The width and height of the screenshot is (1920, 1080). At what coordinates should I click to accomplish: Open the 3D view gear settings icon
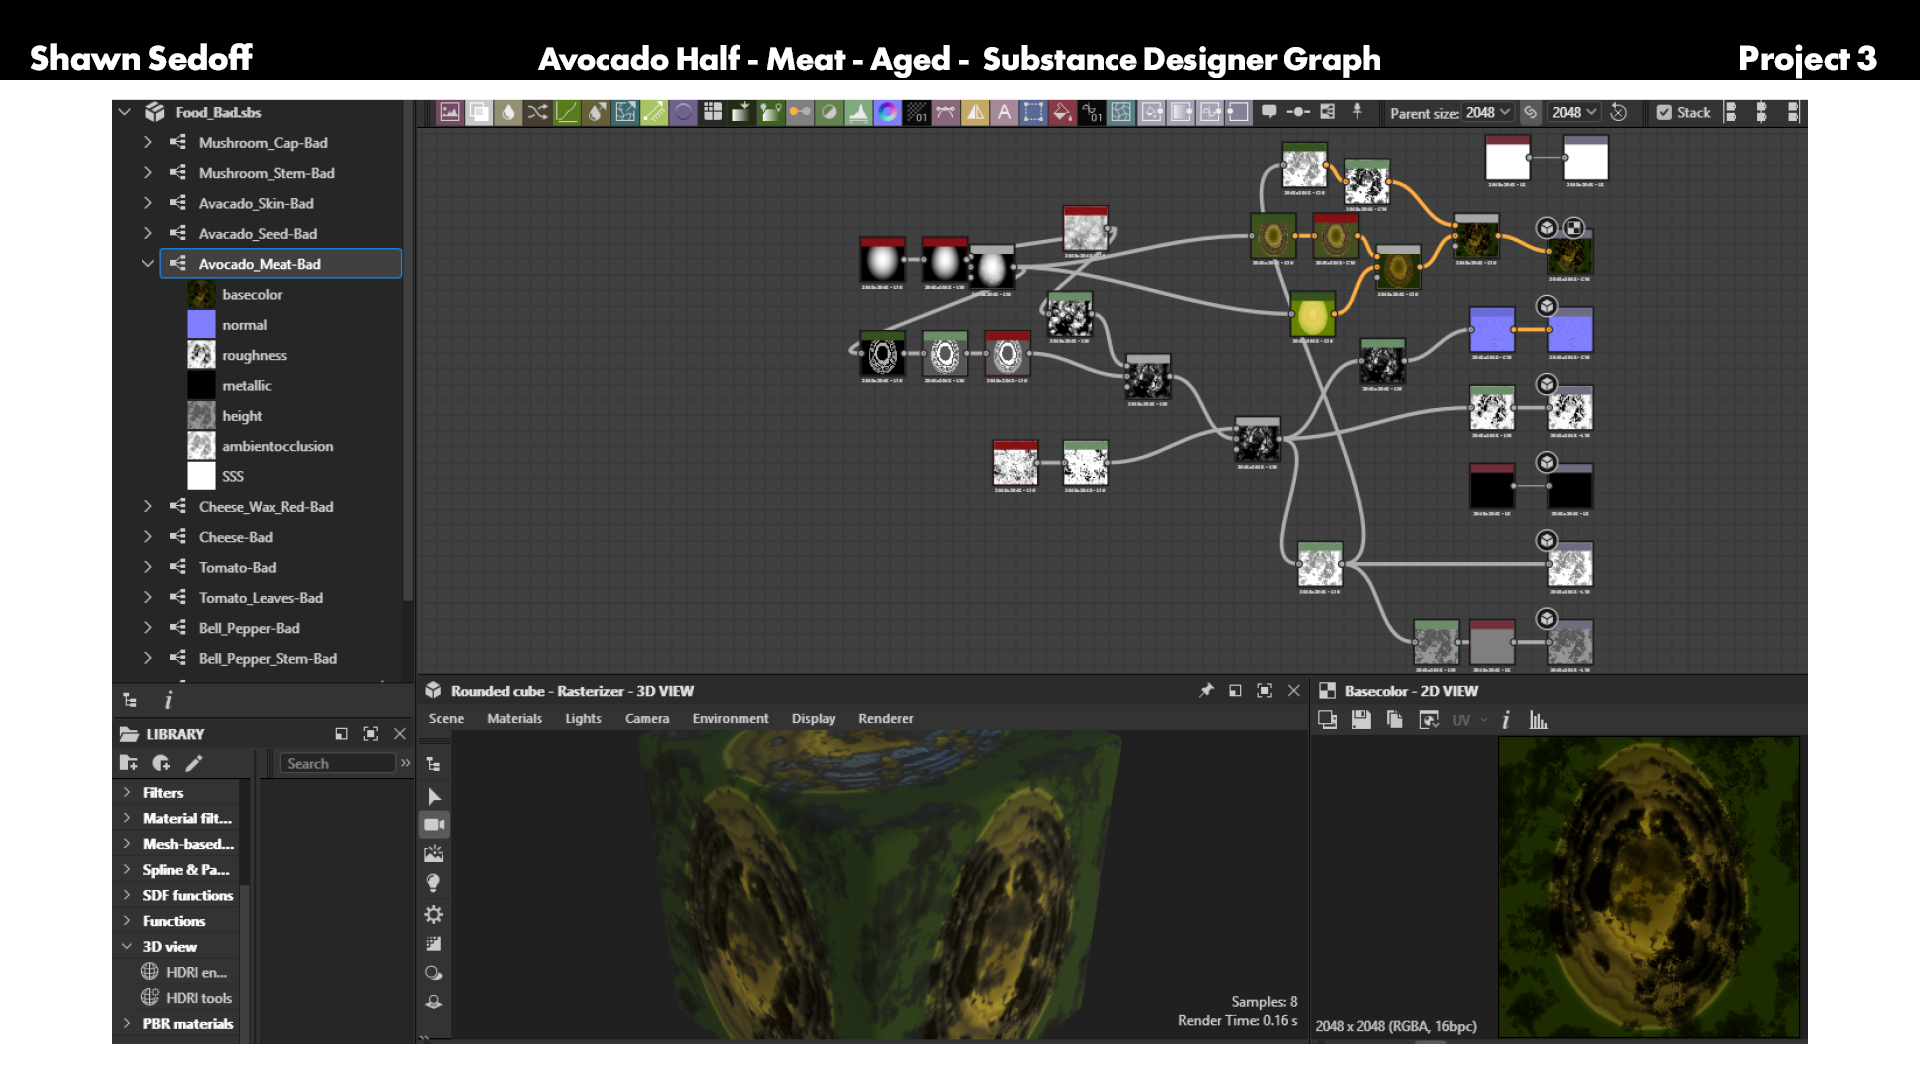tap(433, 914)
